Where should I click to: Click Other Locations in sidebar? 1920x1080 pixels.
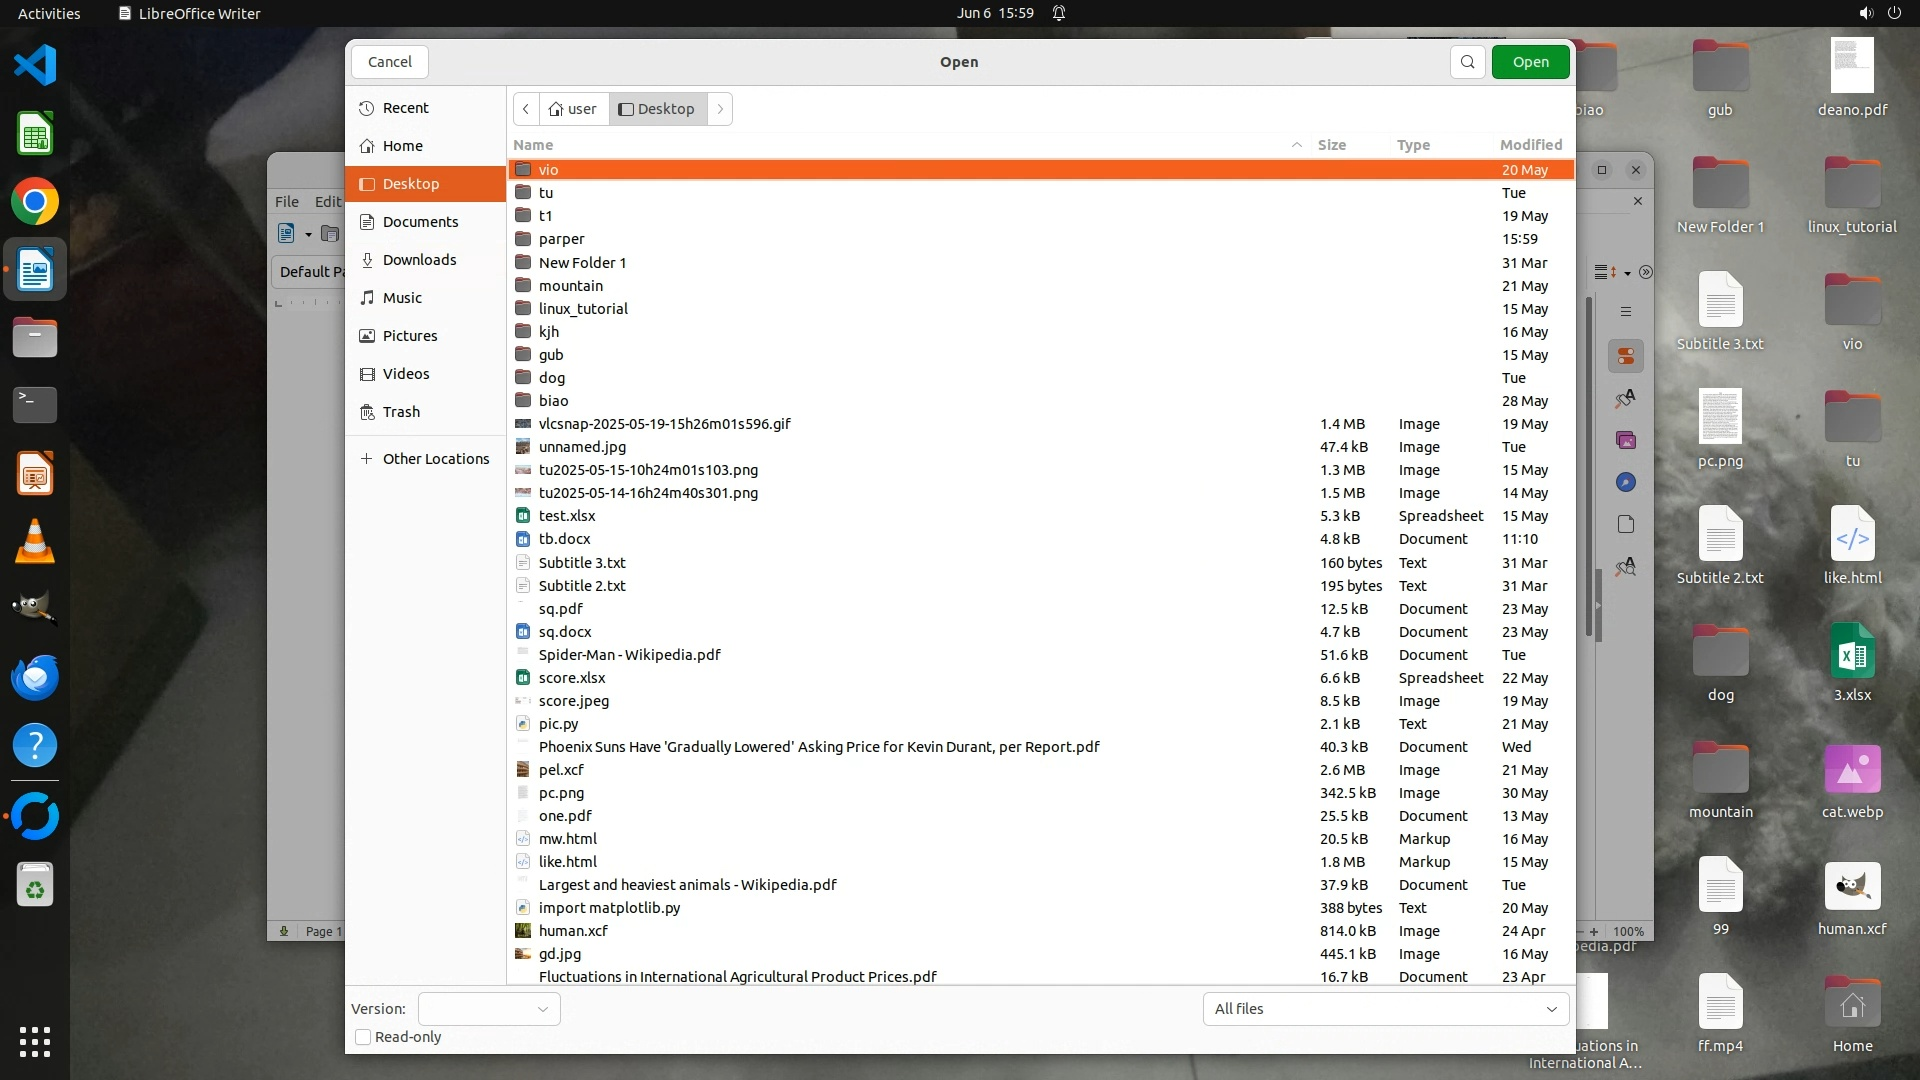coord(435,459)
